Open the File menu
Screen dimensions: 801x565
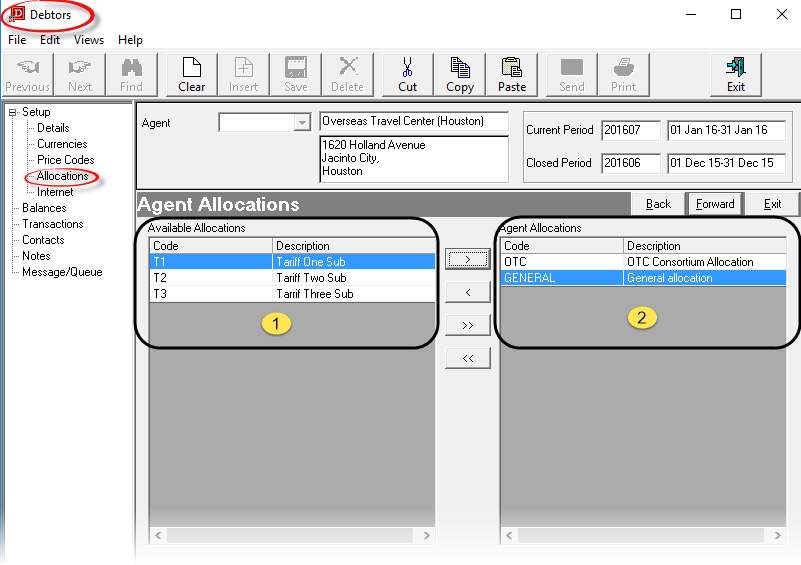pyautogui.click(x=17, y=40)
